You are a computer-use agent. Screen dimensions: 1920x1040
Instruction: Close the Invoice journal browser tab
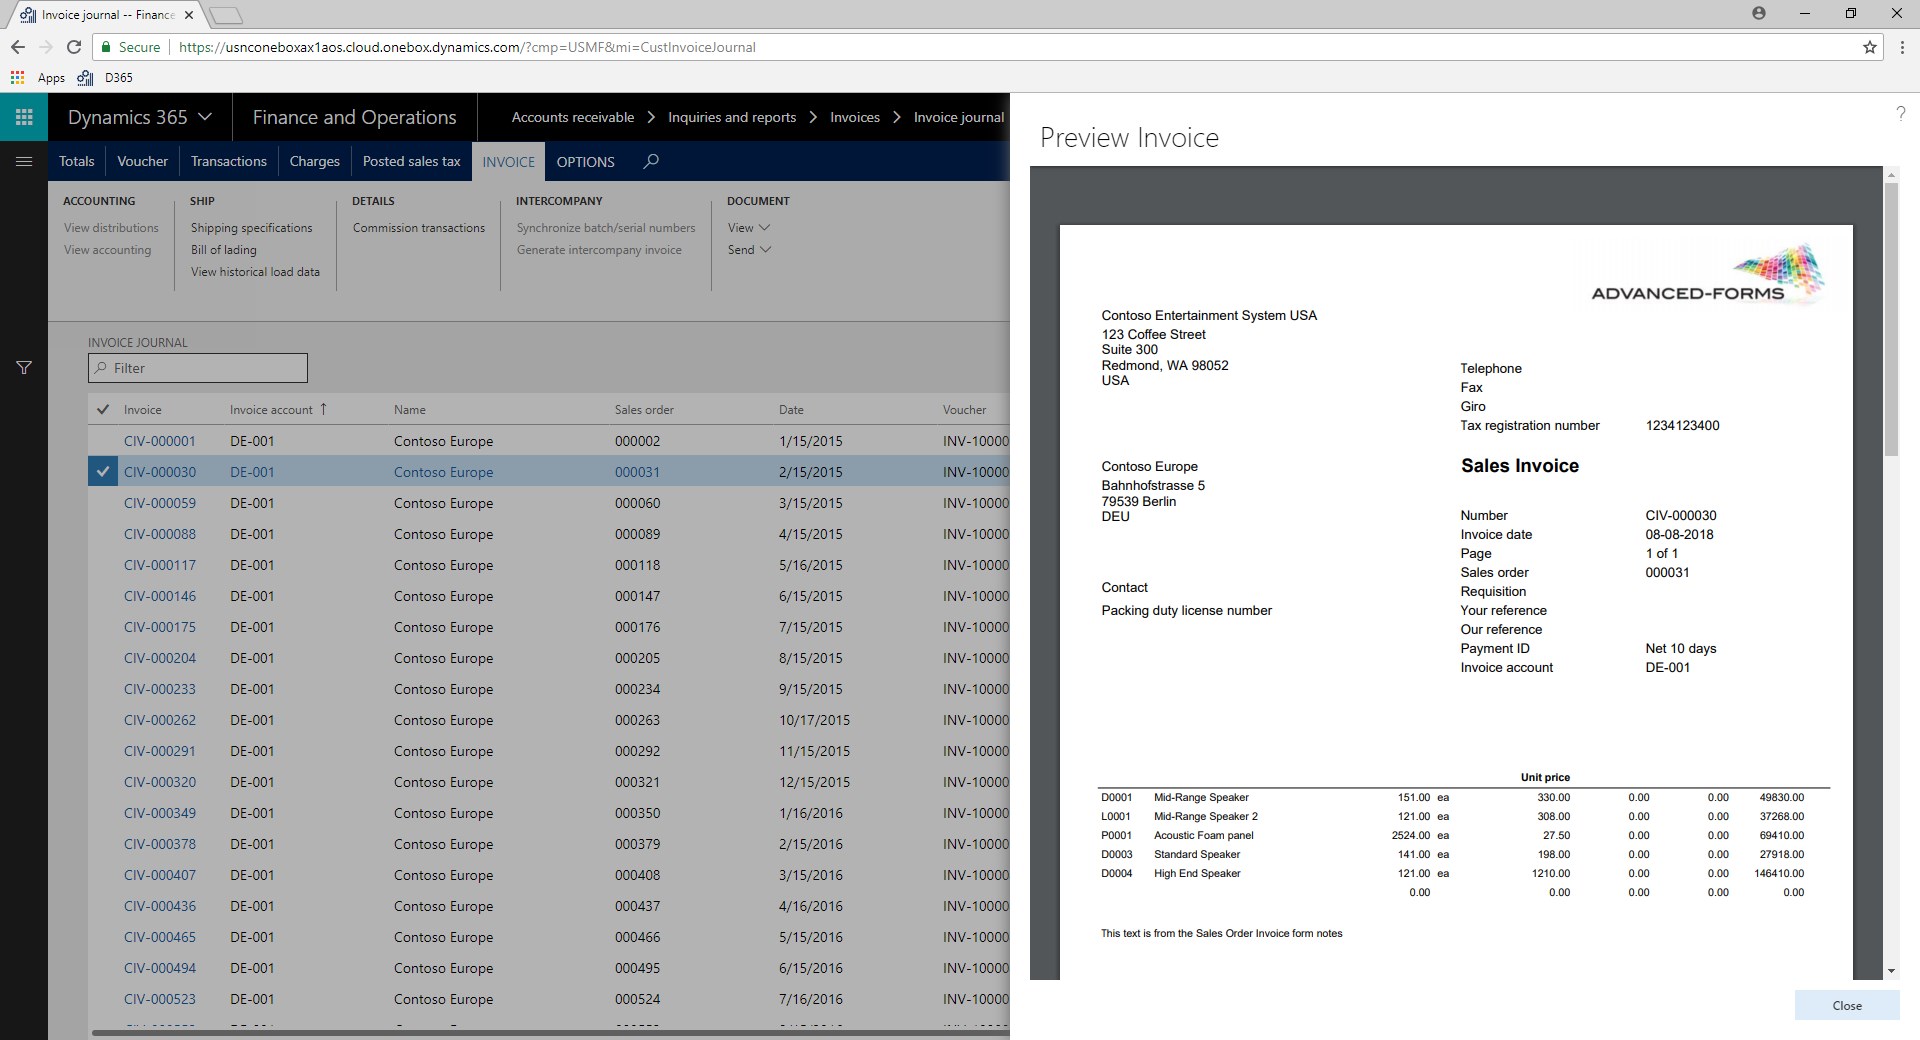tap(189, 15)
